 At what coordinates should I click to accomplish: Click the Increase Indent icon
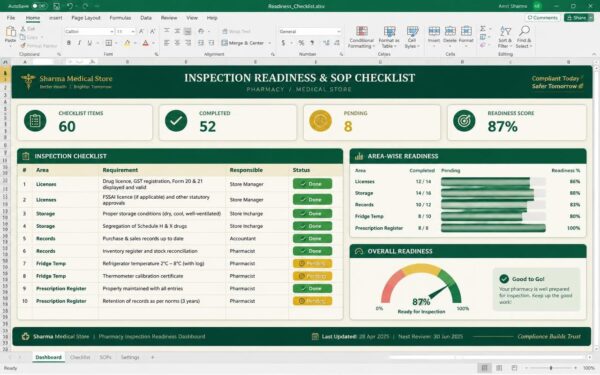click(x=211, y=43)
